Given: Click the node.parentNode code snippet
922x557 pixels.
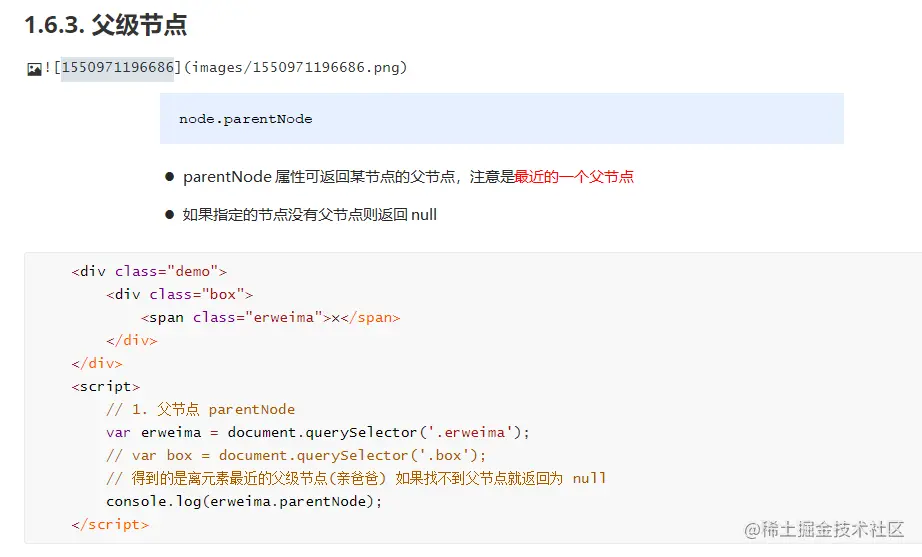Looking at the screenshot, I should 245,119.
